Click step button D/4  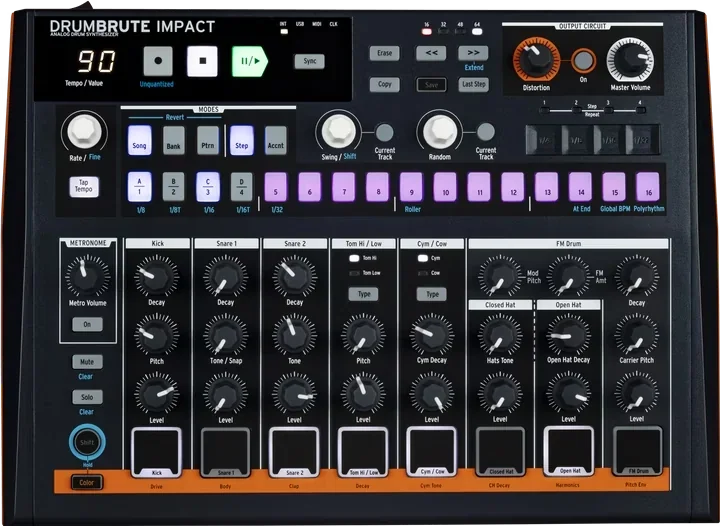pyautogui.click(x=242, y=187)
